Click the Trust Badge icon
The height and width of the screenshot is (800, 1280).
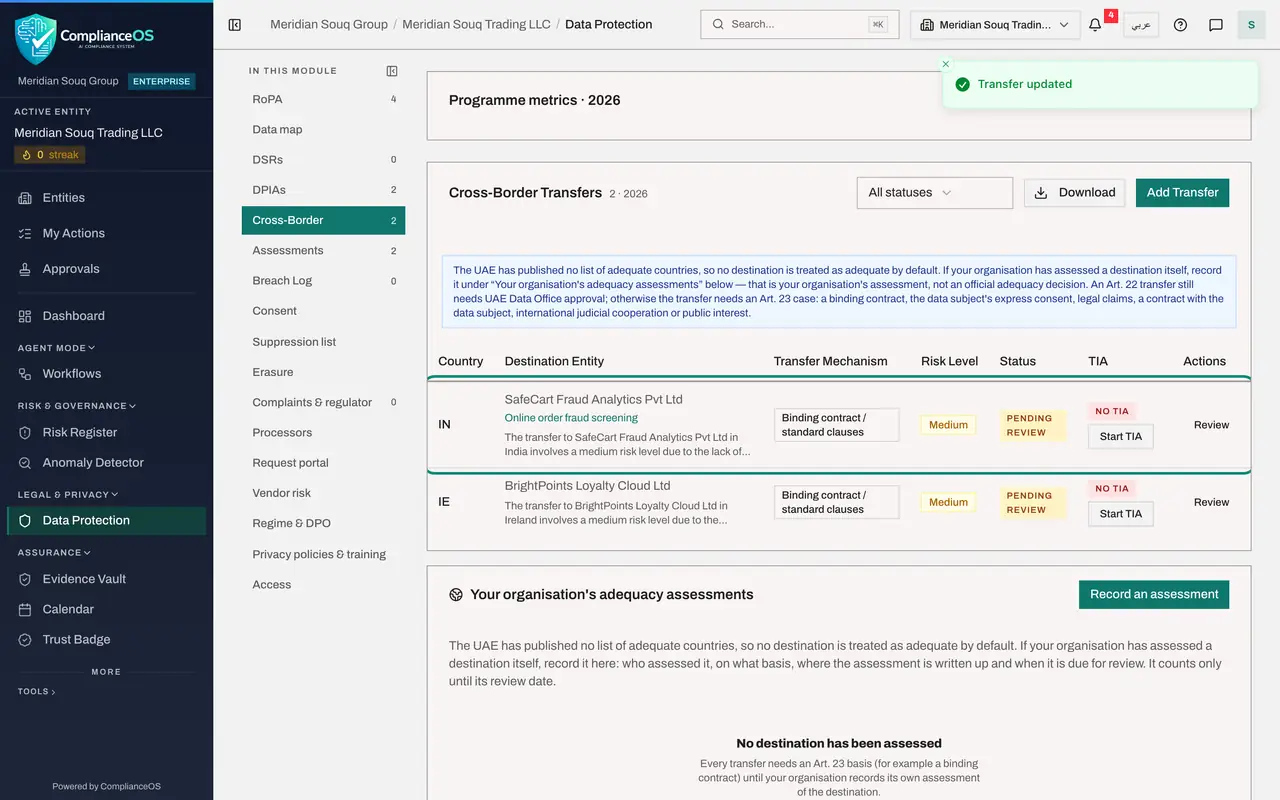(25, 640)
